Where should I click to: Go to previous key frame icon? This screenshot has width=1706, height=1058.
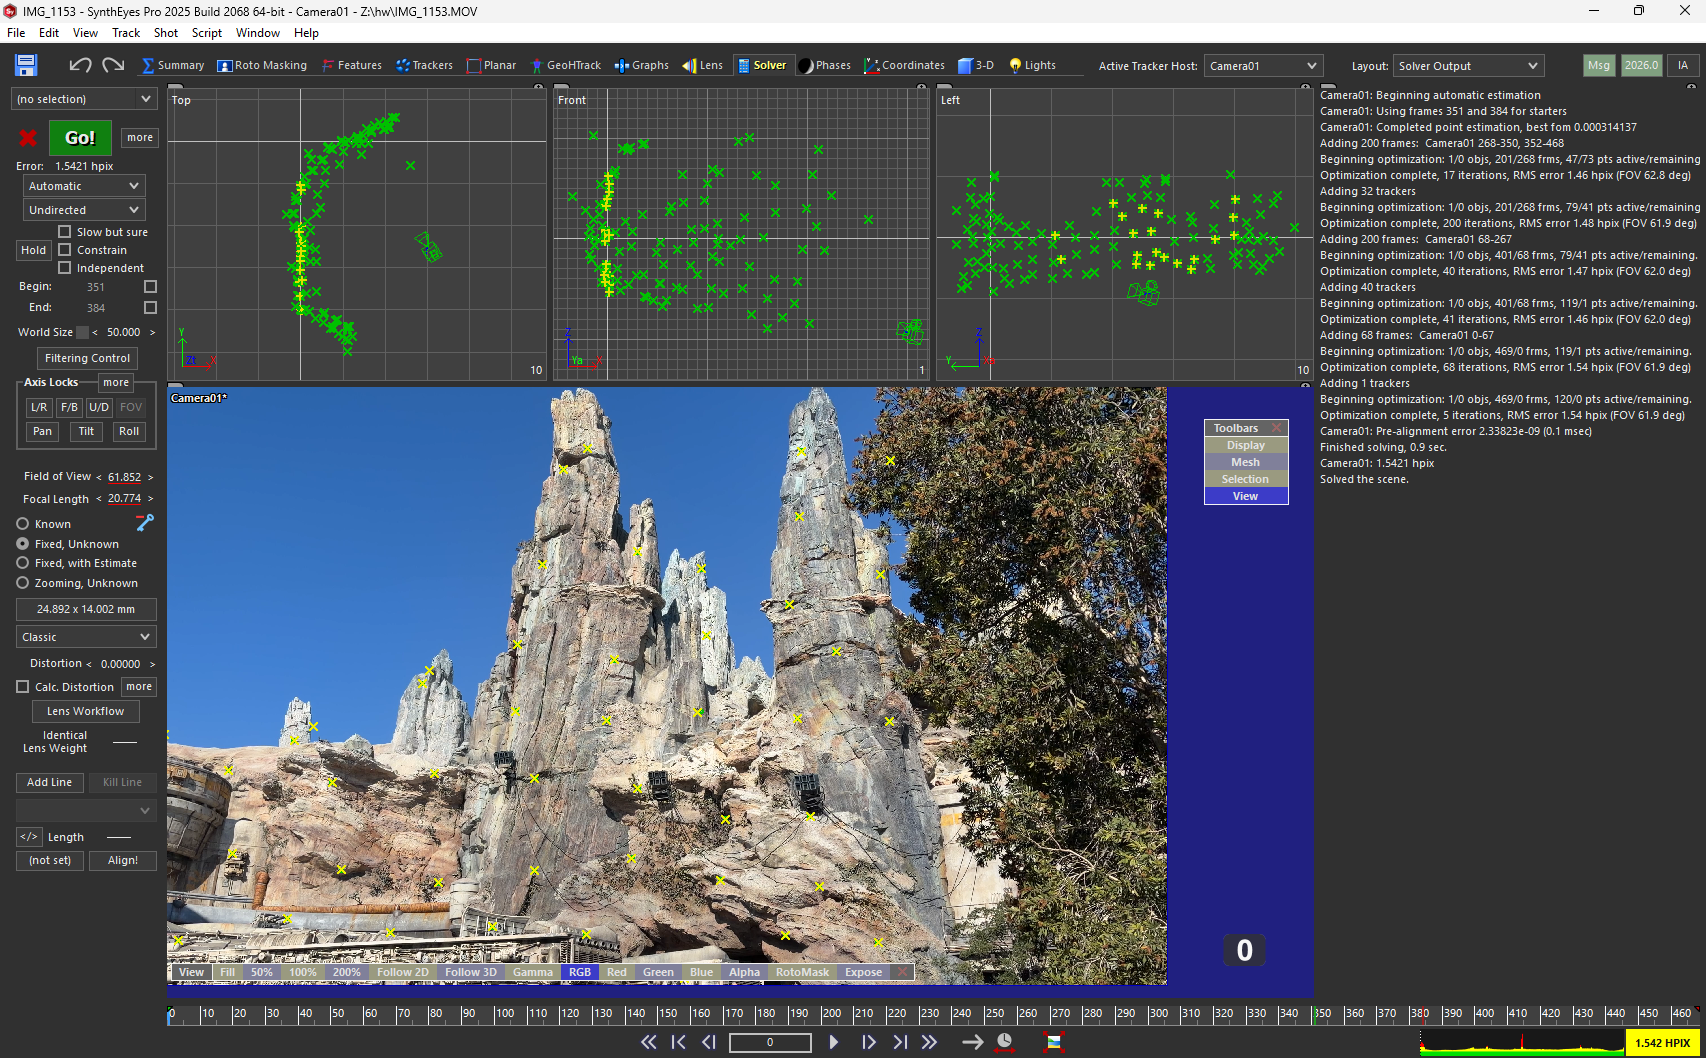(x=679, y=1042)
